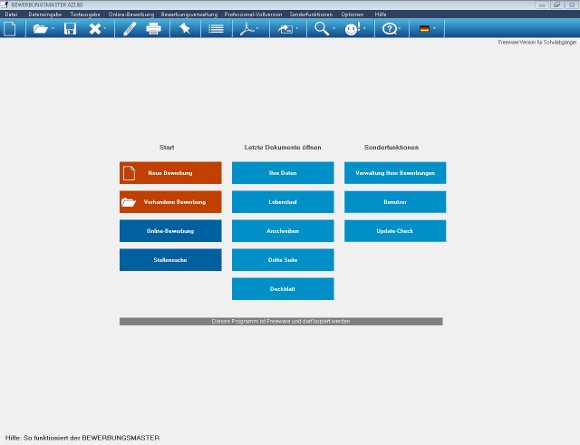Click the Lebenslauf button
580x445 pixels.
(x=283, y=202)
